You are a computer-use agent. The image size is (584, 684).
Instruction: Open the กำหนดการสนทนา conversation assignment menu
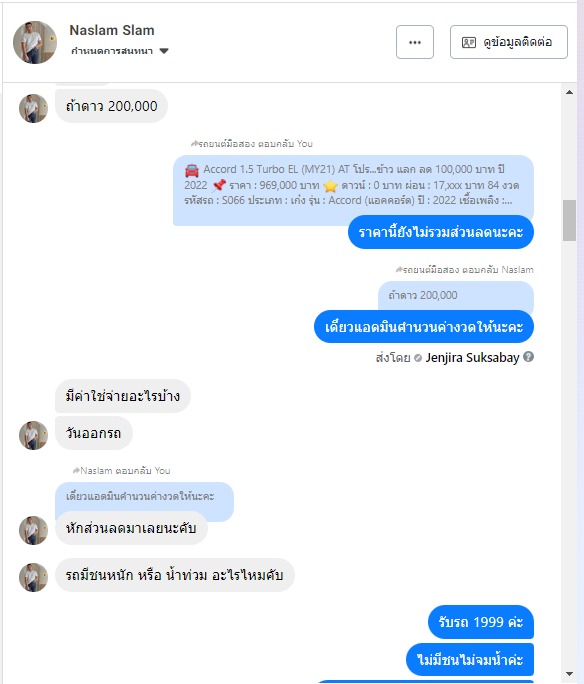120,51
